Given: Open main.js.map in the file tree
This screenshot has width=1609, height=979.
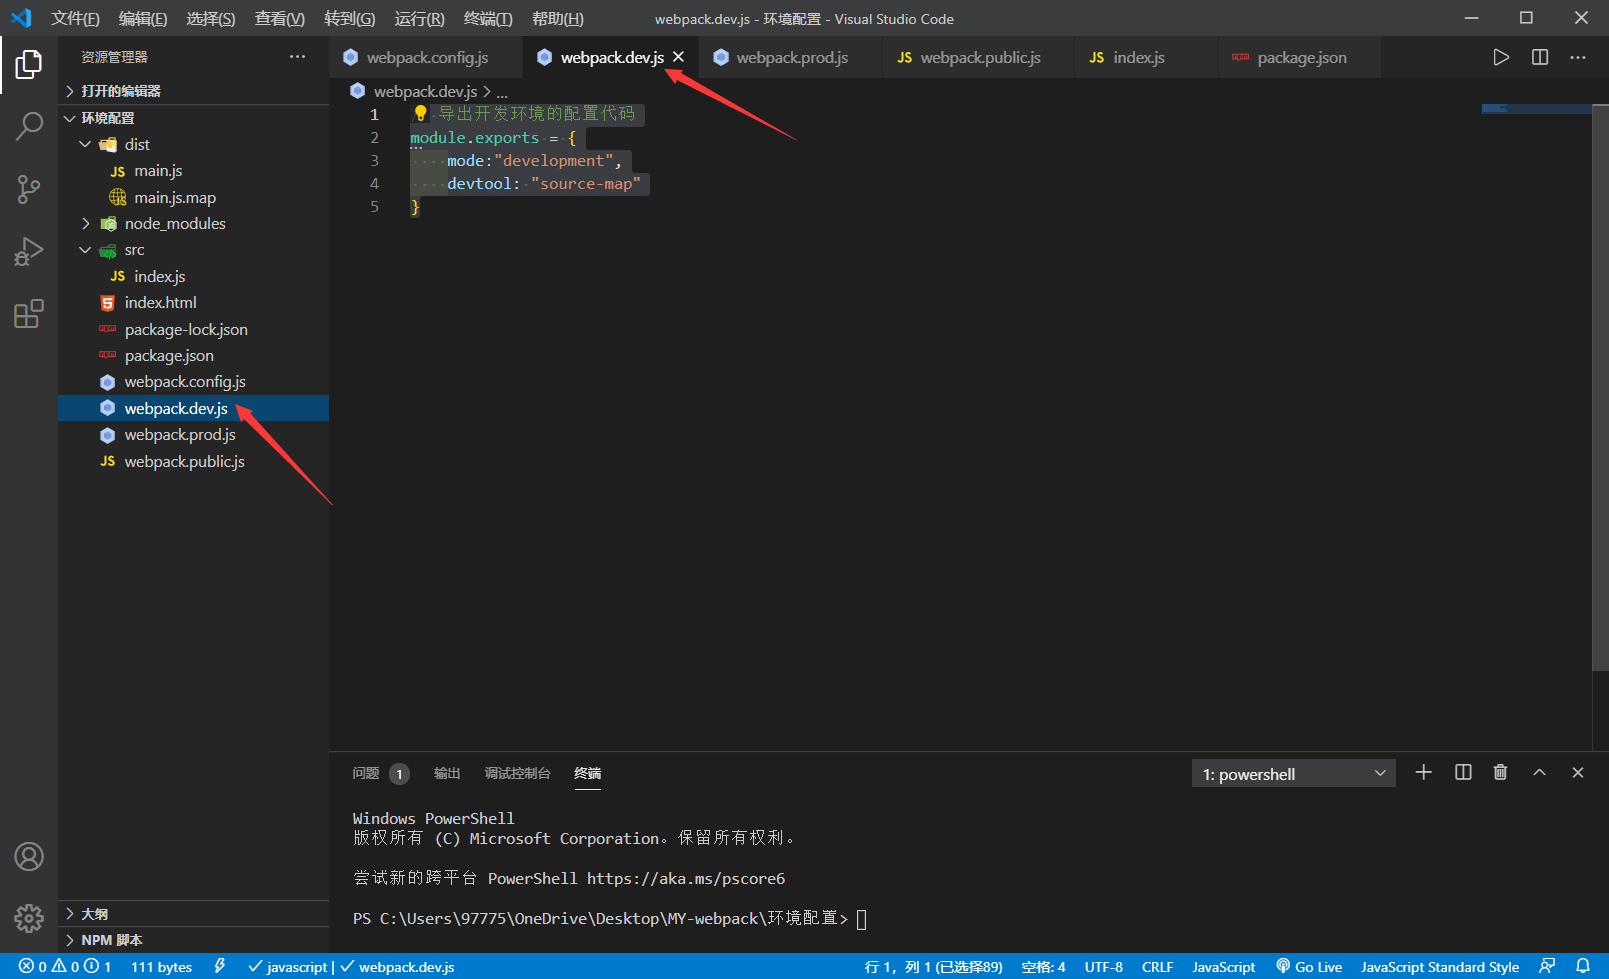Looking at the screenshot, I should pos(194,197).
